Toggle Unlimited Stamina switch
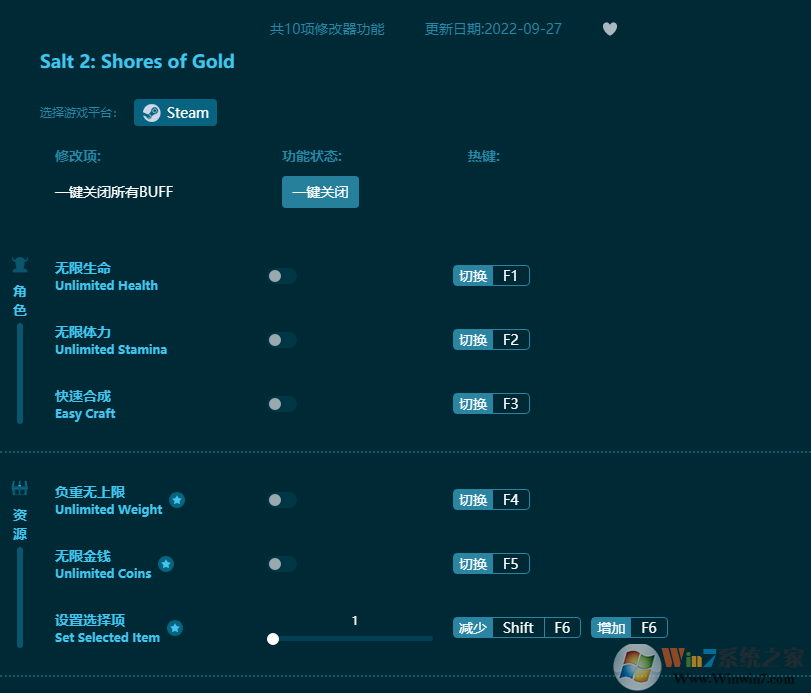 [x=282, y=340]
